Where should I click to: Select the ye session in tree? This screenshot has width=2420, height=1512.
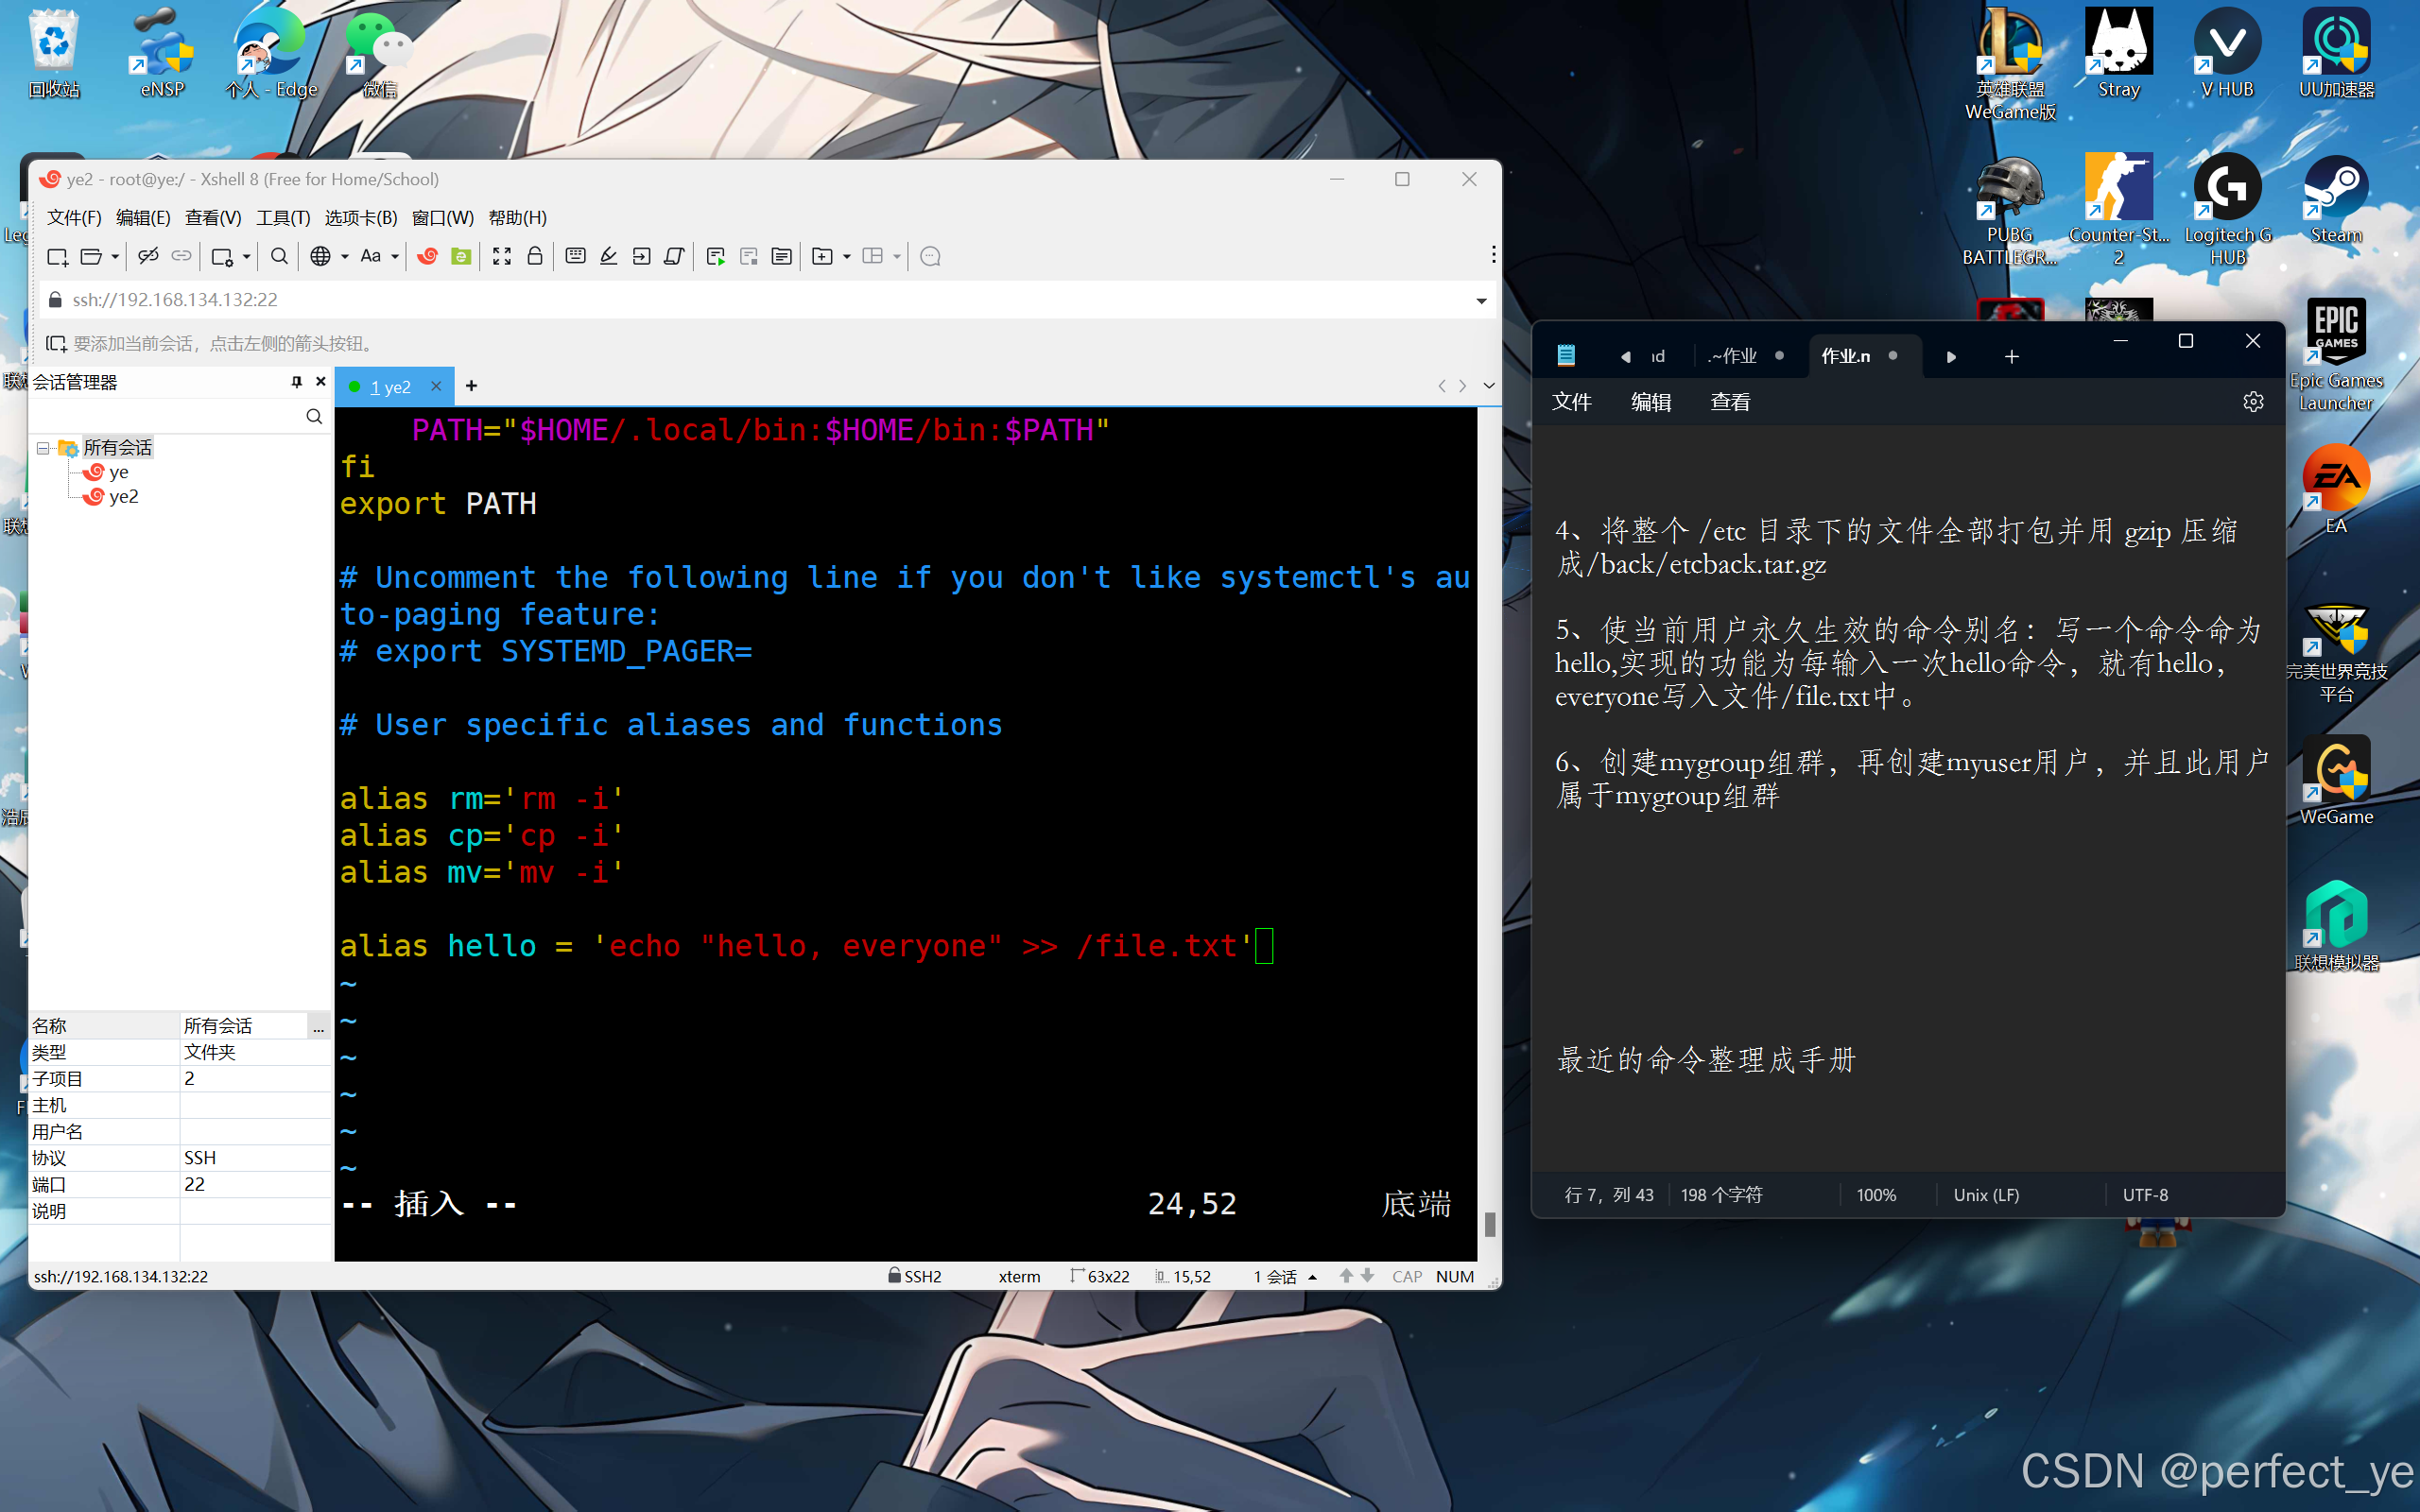point(118,472)
